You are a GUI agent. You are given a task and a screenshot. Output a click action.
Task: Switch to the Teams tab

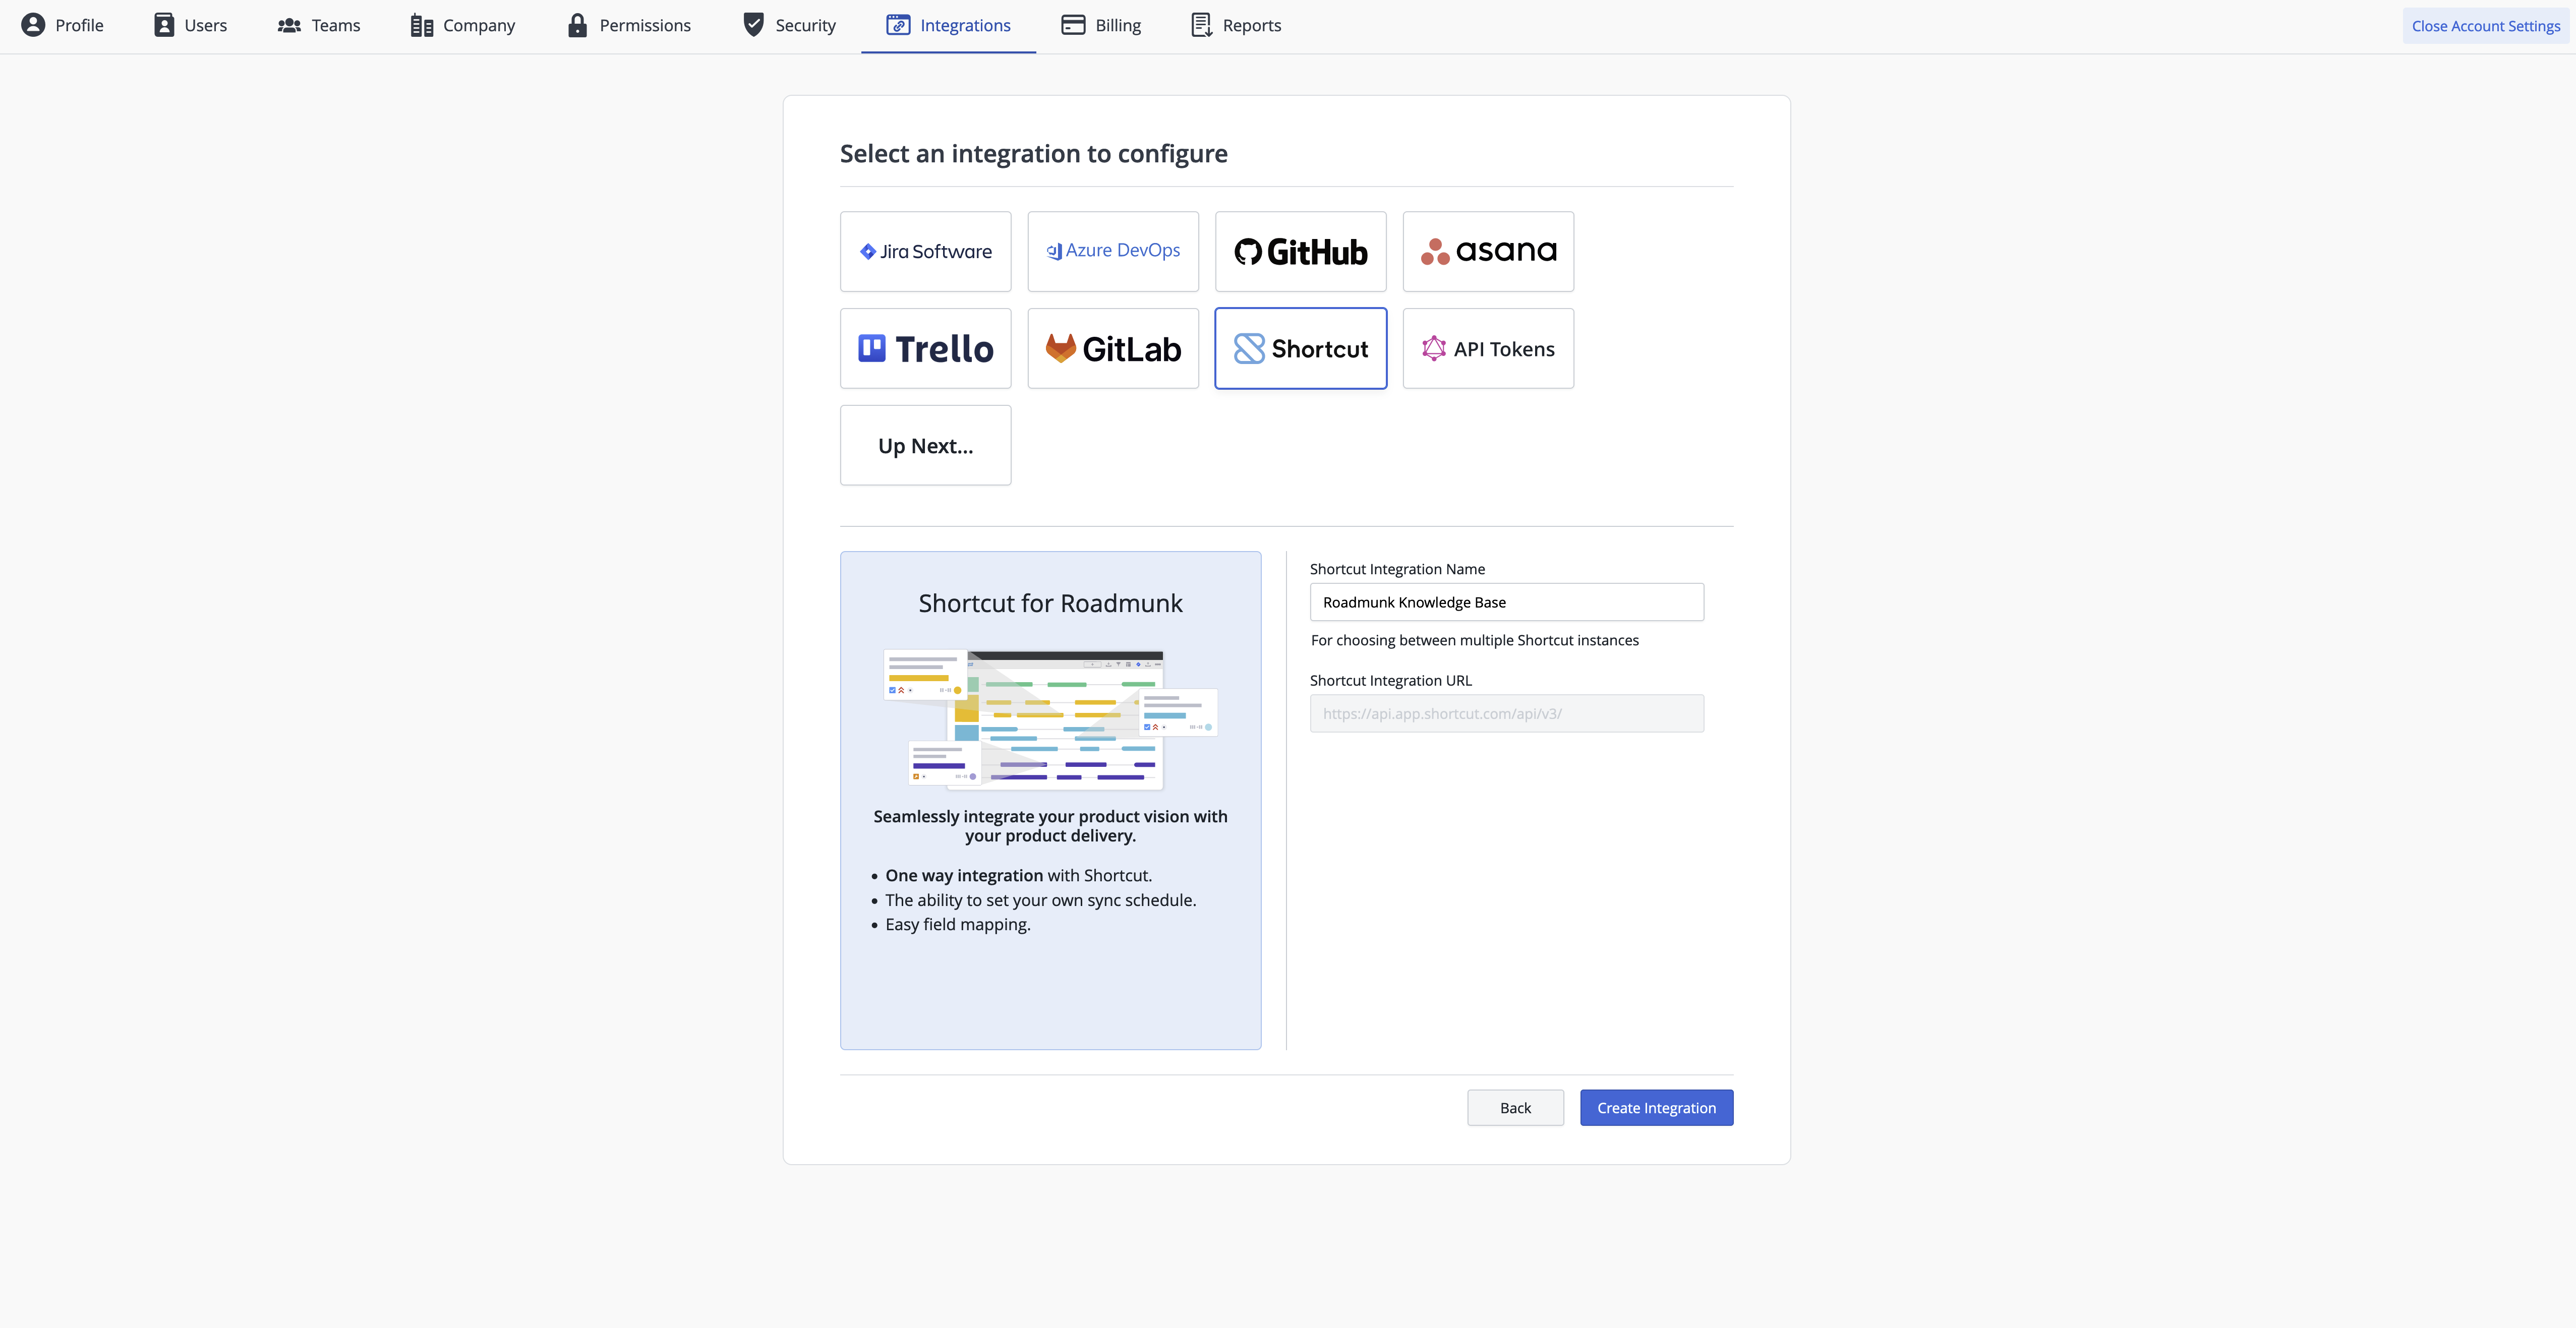pos(318,25)
